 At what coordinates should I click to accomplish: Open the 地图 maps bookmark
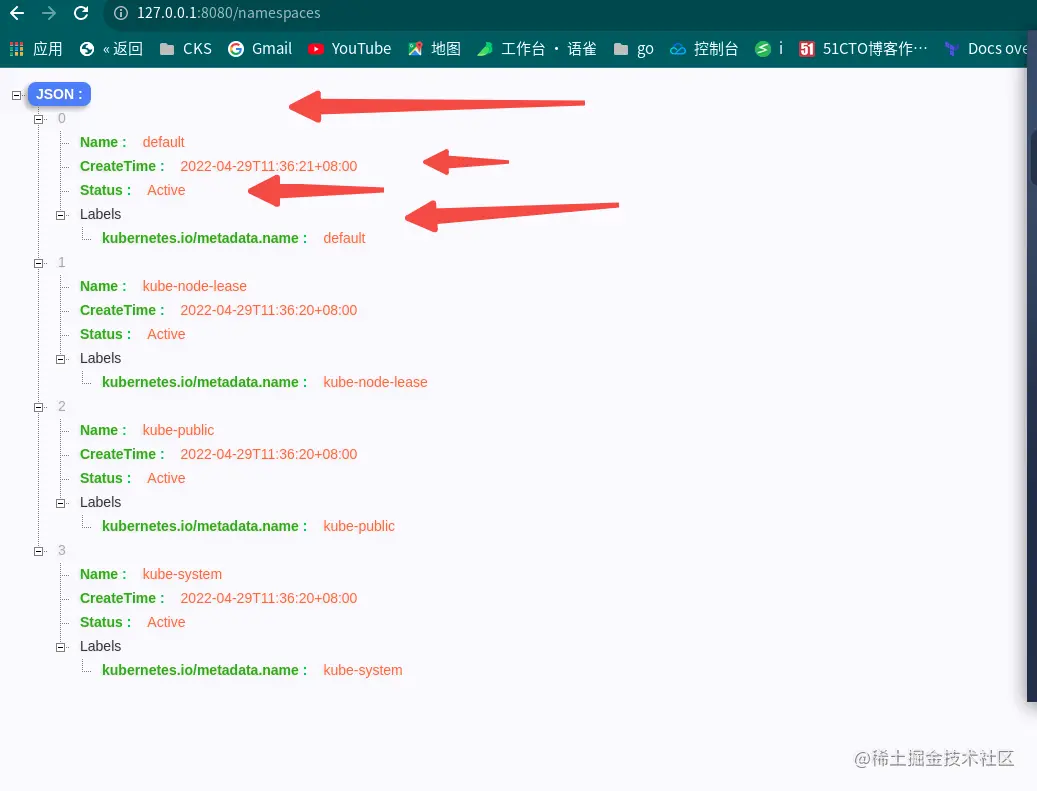pyautogui.click(x=435, y=49)
